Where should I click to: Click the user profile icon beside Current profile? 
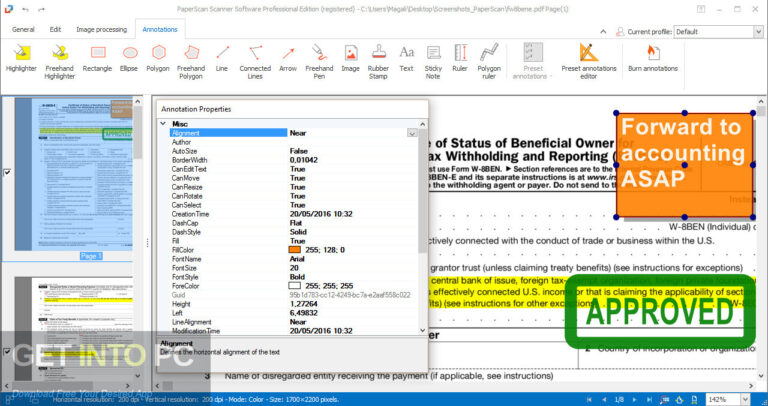click(621, 32)
